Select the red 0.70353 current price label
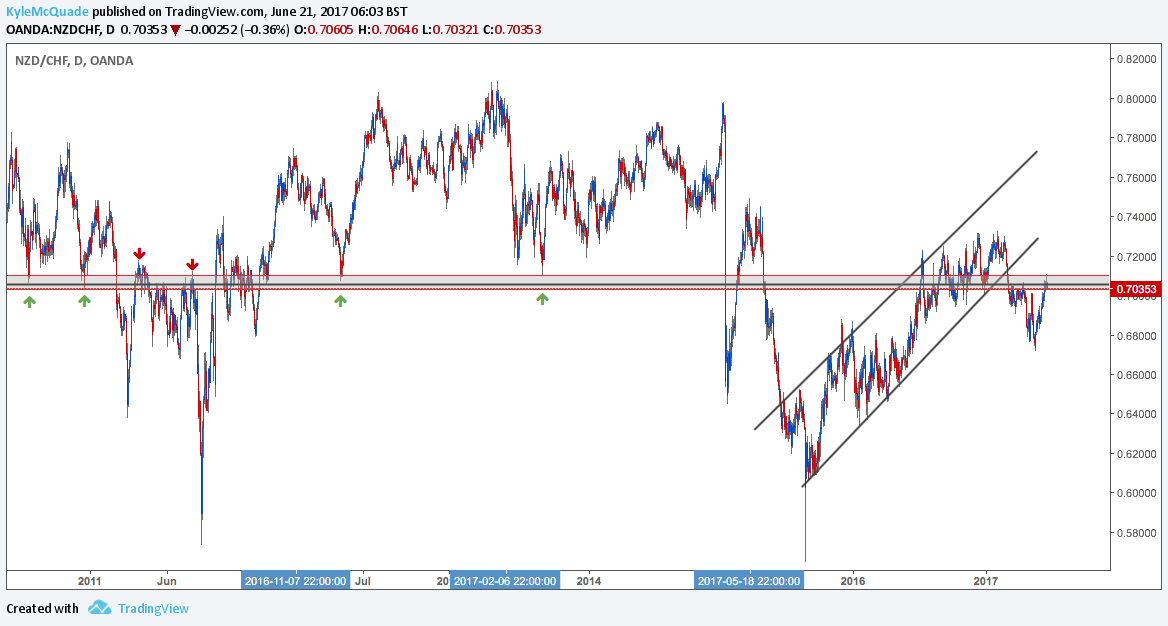Image resolution: width=1168 pixels, height=626 pixels. click(x=1137, y=288)
